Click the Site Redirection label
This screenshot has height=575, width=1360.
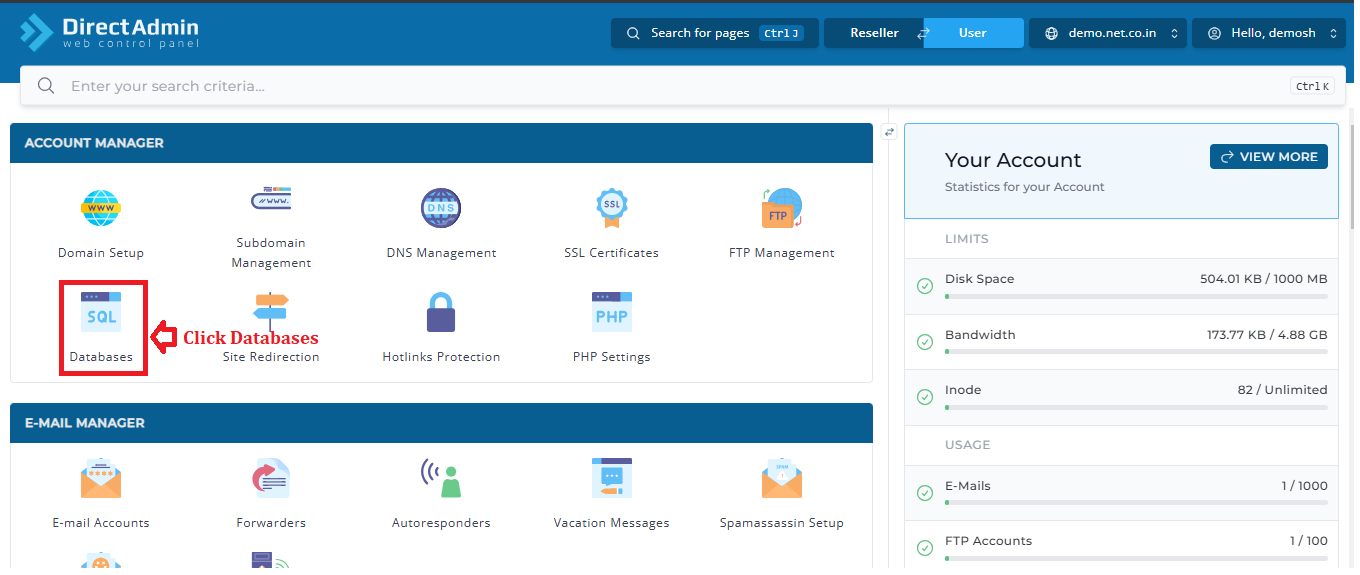(x=271, y=357)
